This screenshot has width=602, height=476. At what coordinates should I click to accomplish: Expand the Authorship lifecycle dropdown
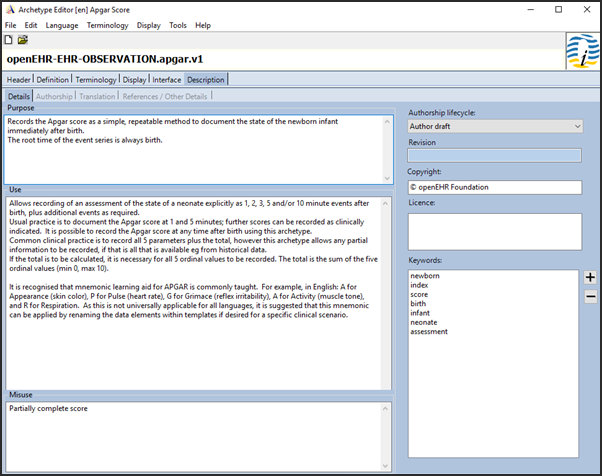(x=495, y=126)
